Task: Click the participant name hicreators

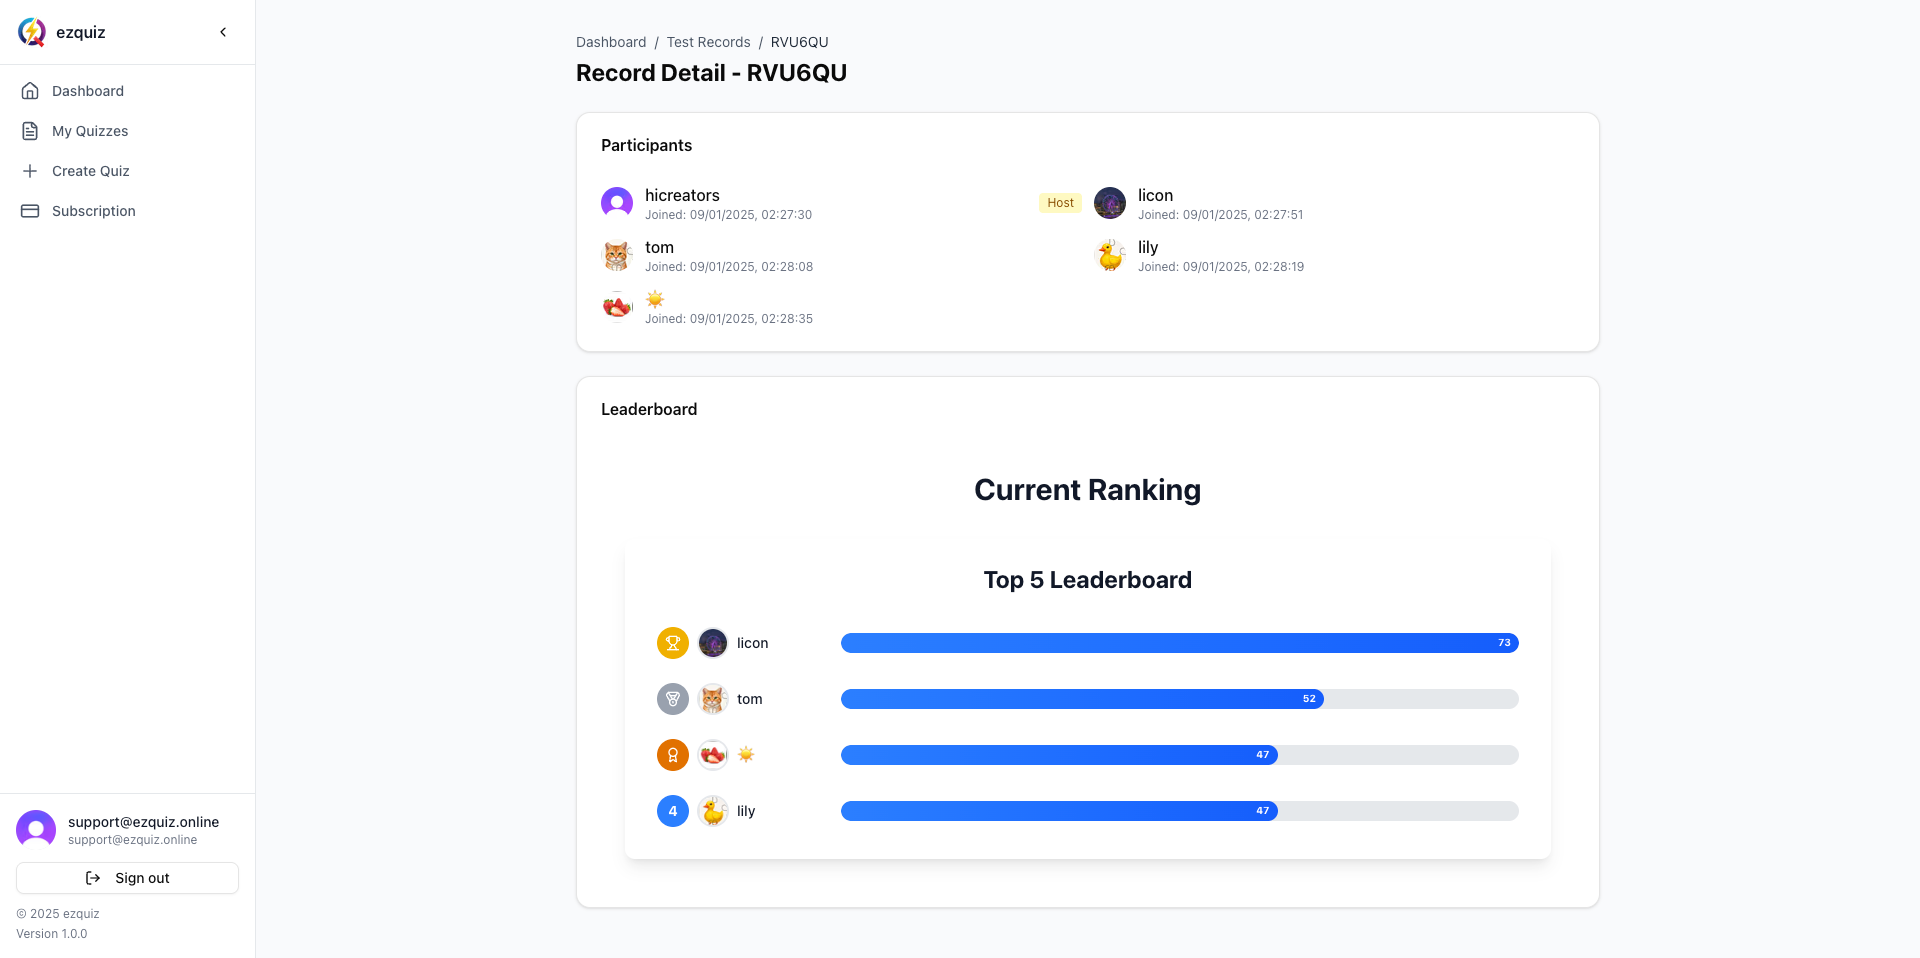Action: [x=682, y=195]
